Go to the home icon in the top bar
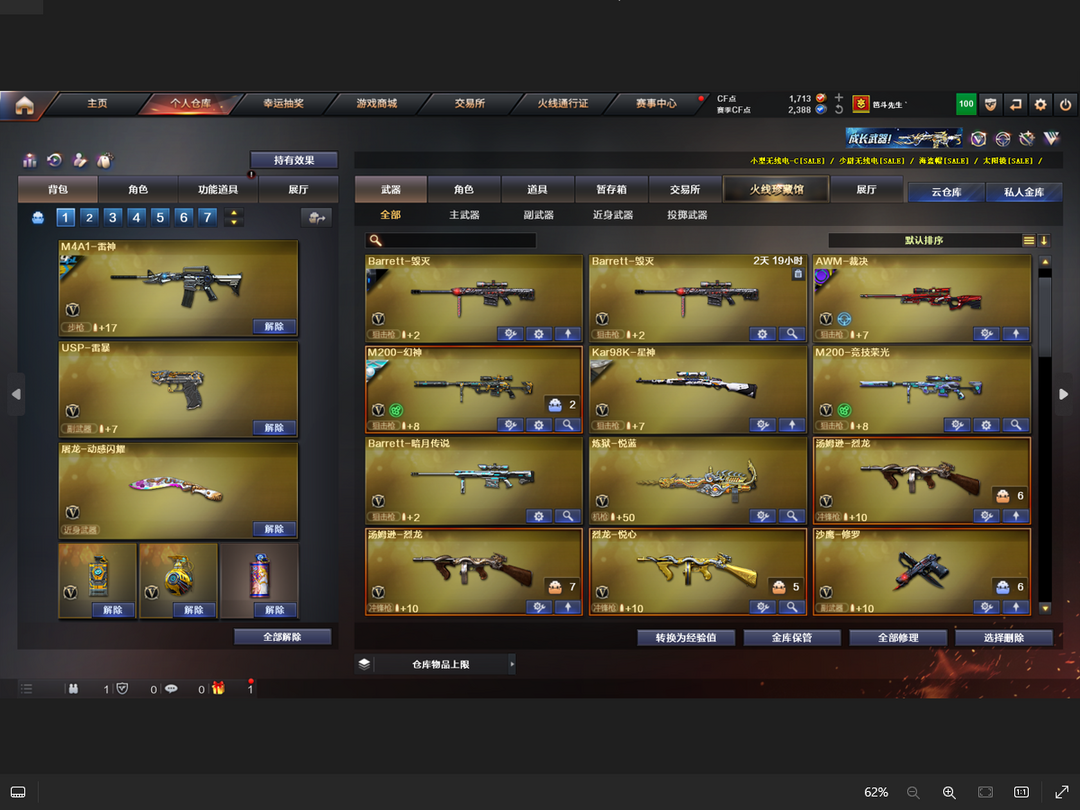 coord(24,105)
